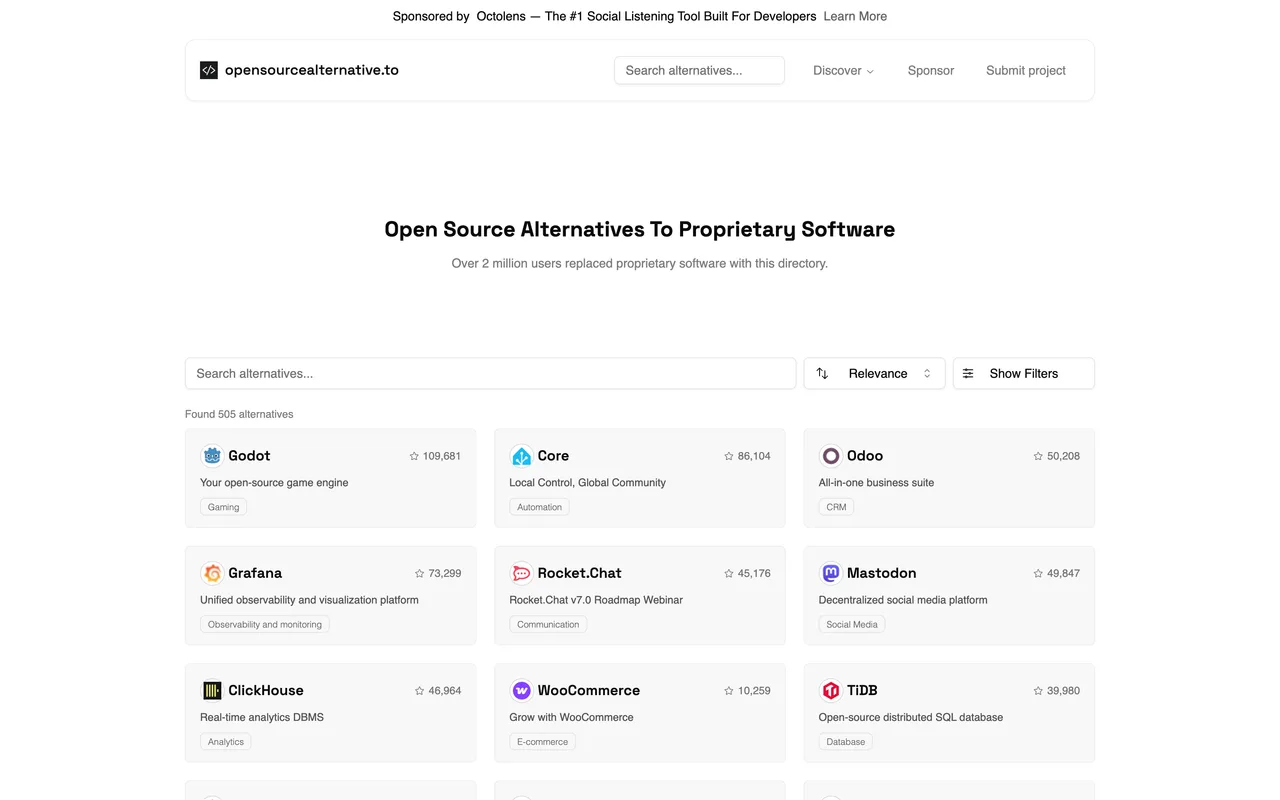Focus the header Search alternatives field
The image size is (1280, 800).
(x=699, y=70)
